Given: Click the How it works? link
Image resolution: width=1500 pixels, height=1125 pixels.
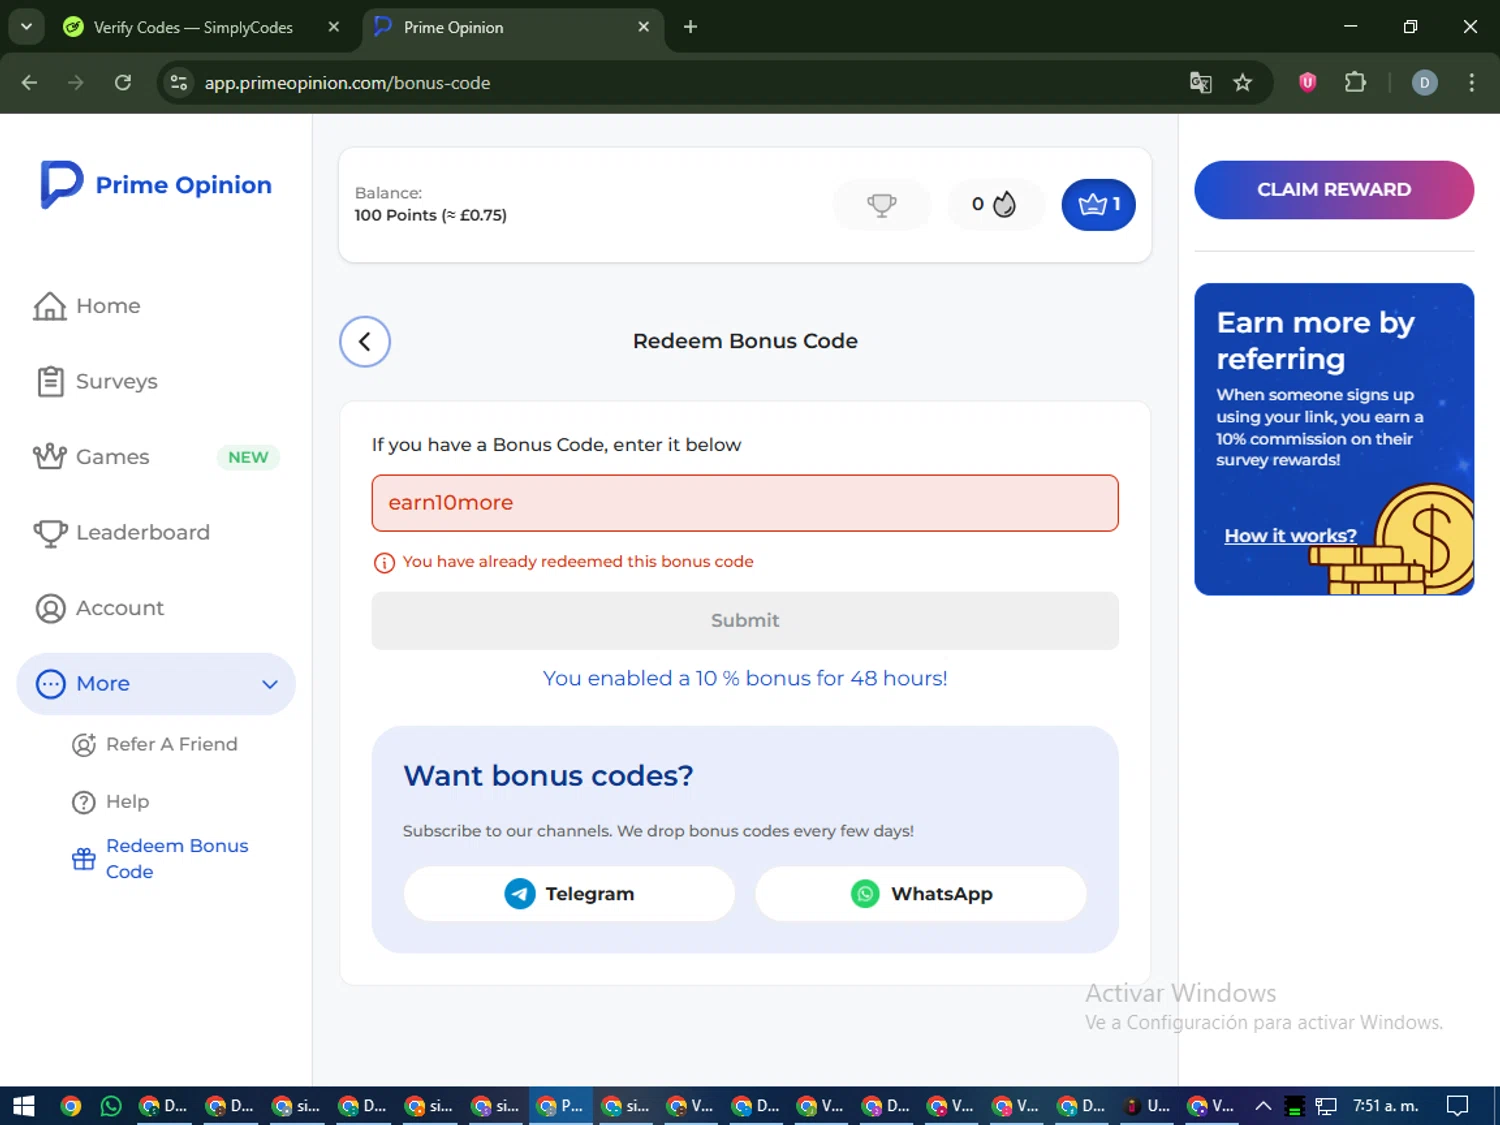Looking at the screenshot, I should pyautogui.click(x=1290, y=536).
